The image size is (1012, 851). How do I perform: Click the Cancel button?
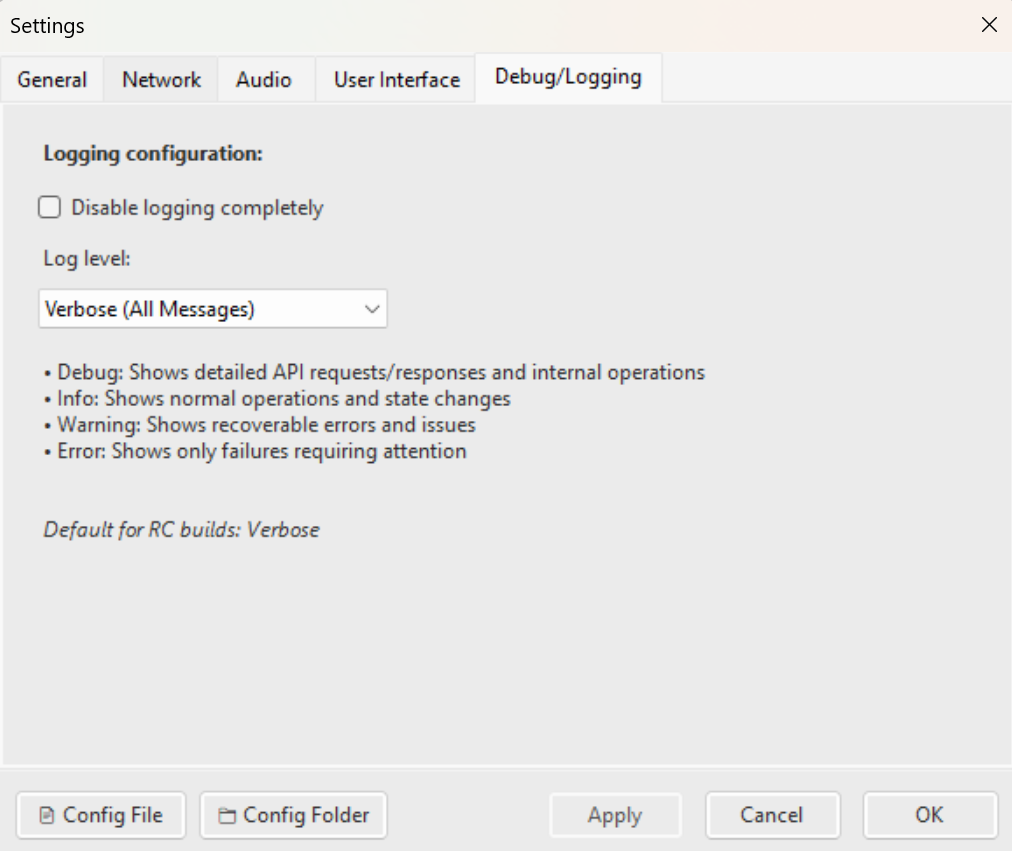coord(772,815)
